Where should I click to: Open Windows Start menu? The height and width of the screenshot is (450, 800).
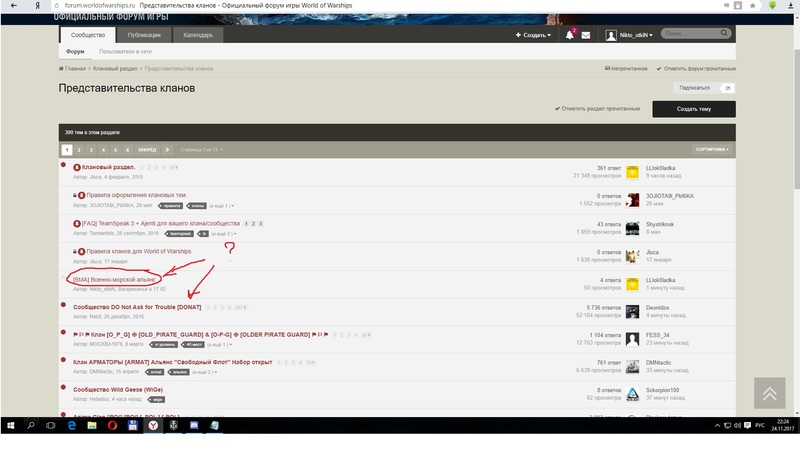click(11, 425)
